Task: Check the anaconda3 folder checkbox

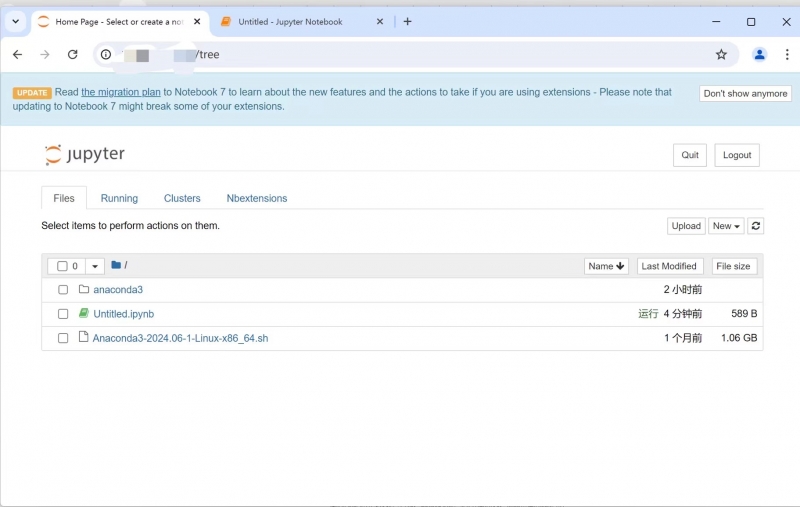Action: pos(63,290)
